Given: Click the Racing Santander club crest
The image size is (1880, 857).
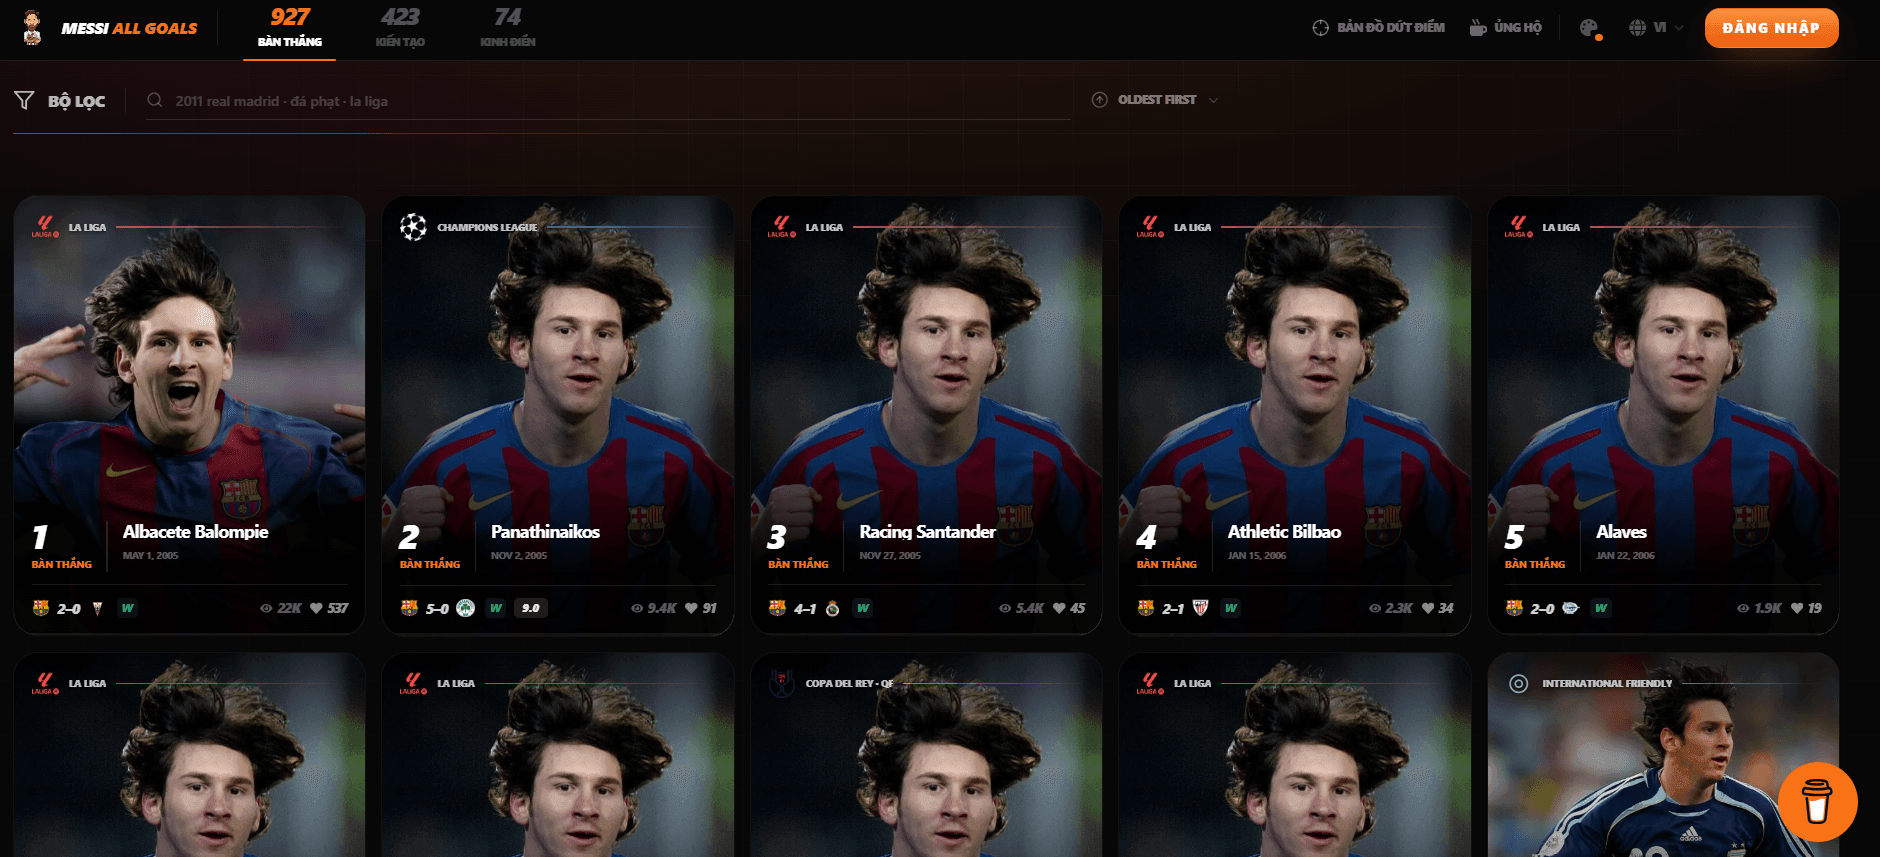Looking at the screenshot, I should click(832, 608).
